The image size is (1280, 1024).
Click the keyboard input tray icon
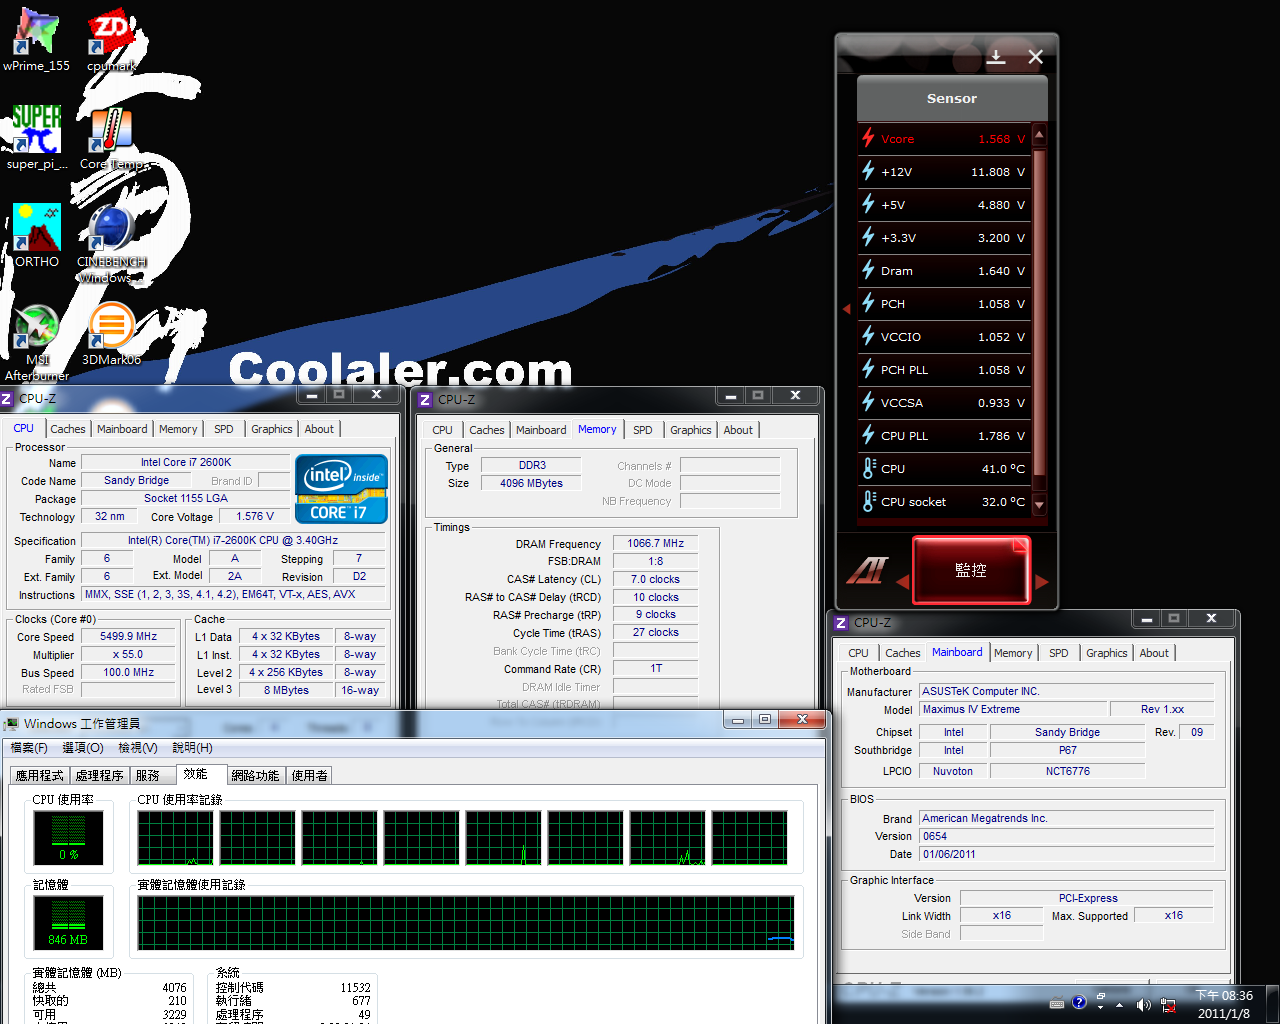1057,1003
